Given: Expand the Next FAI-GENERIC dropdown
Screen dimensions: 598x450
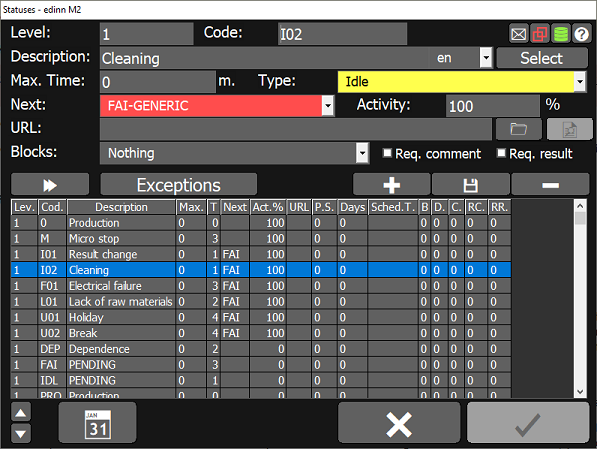Looking at the screenshot, I should (x=328, y=106).
